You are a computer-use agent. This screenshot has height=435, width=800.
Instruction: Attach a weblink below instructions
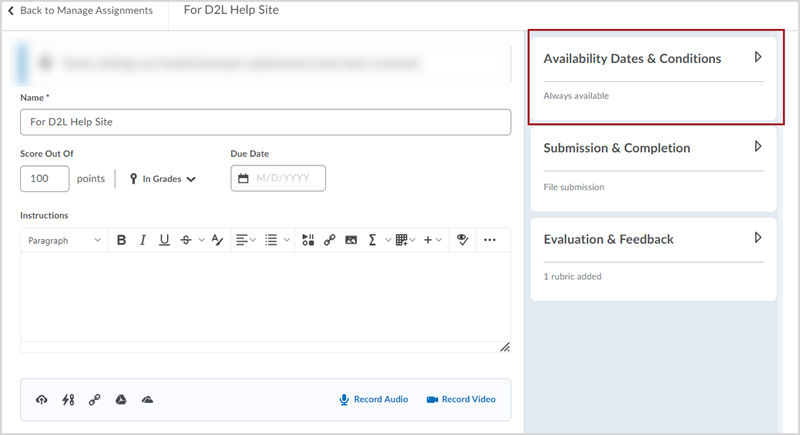click(94, 400)
